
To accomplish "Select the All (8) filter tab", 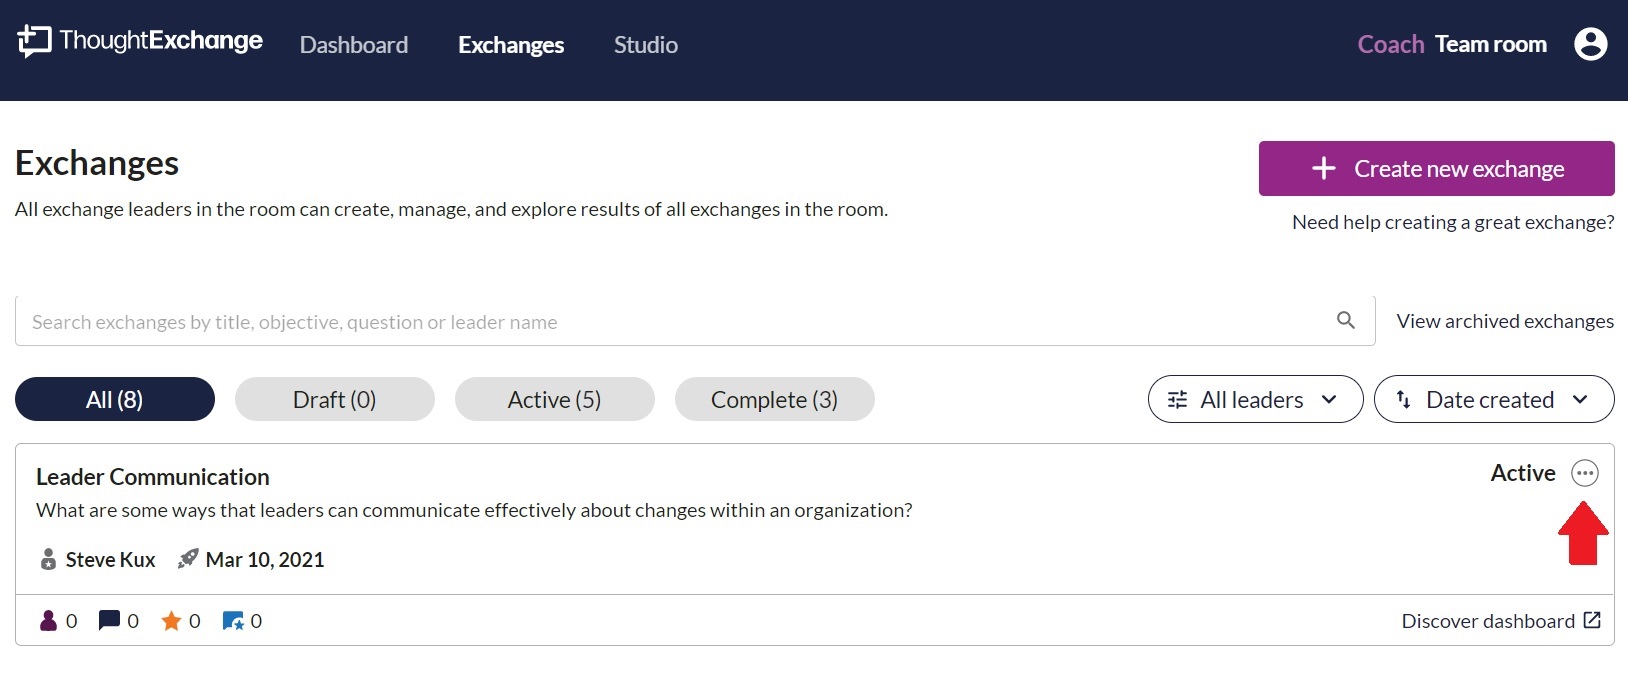I will coord(115,399).
